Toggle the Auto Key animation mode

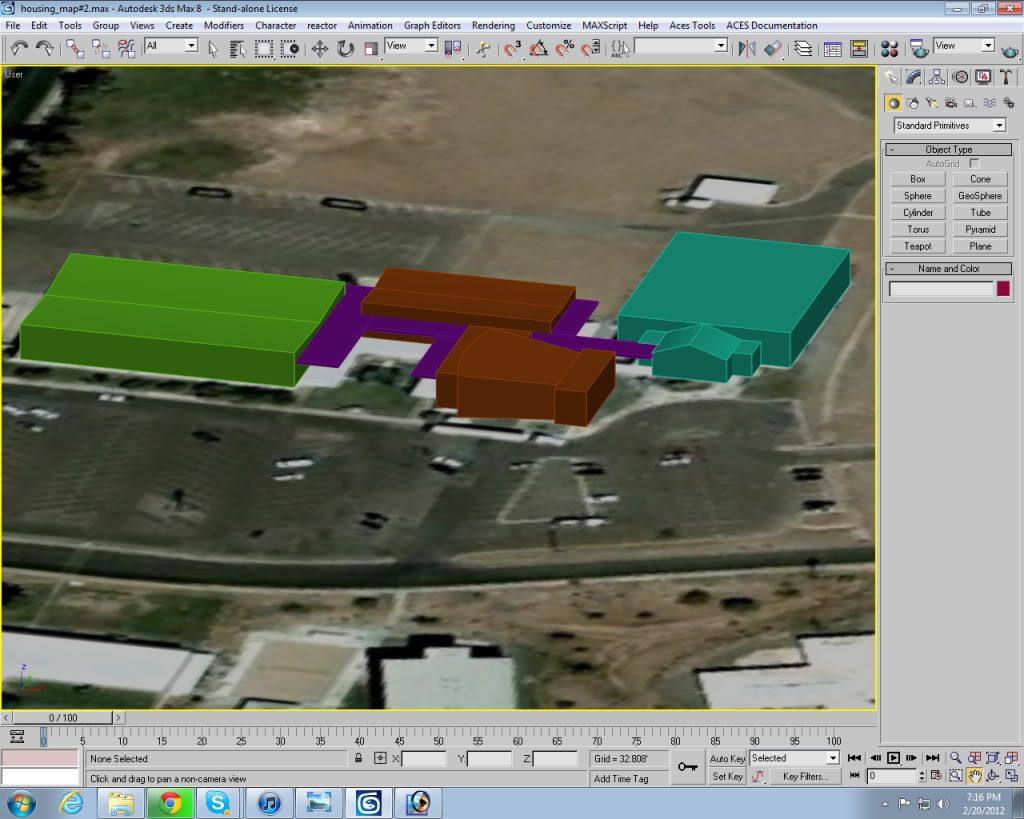coord(727,759)
